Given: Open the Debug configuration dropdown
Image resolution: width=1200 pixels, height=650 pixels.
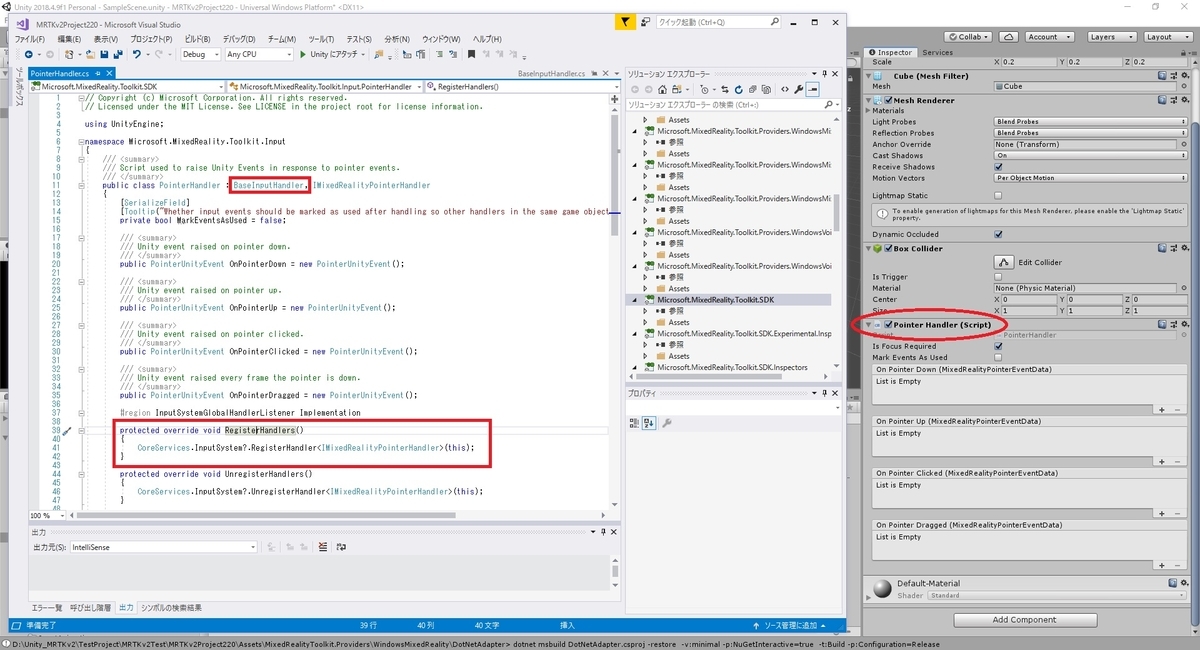Looking at the screenshot, I should pyautogui.click(x=200, y=54).
